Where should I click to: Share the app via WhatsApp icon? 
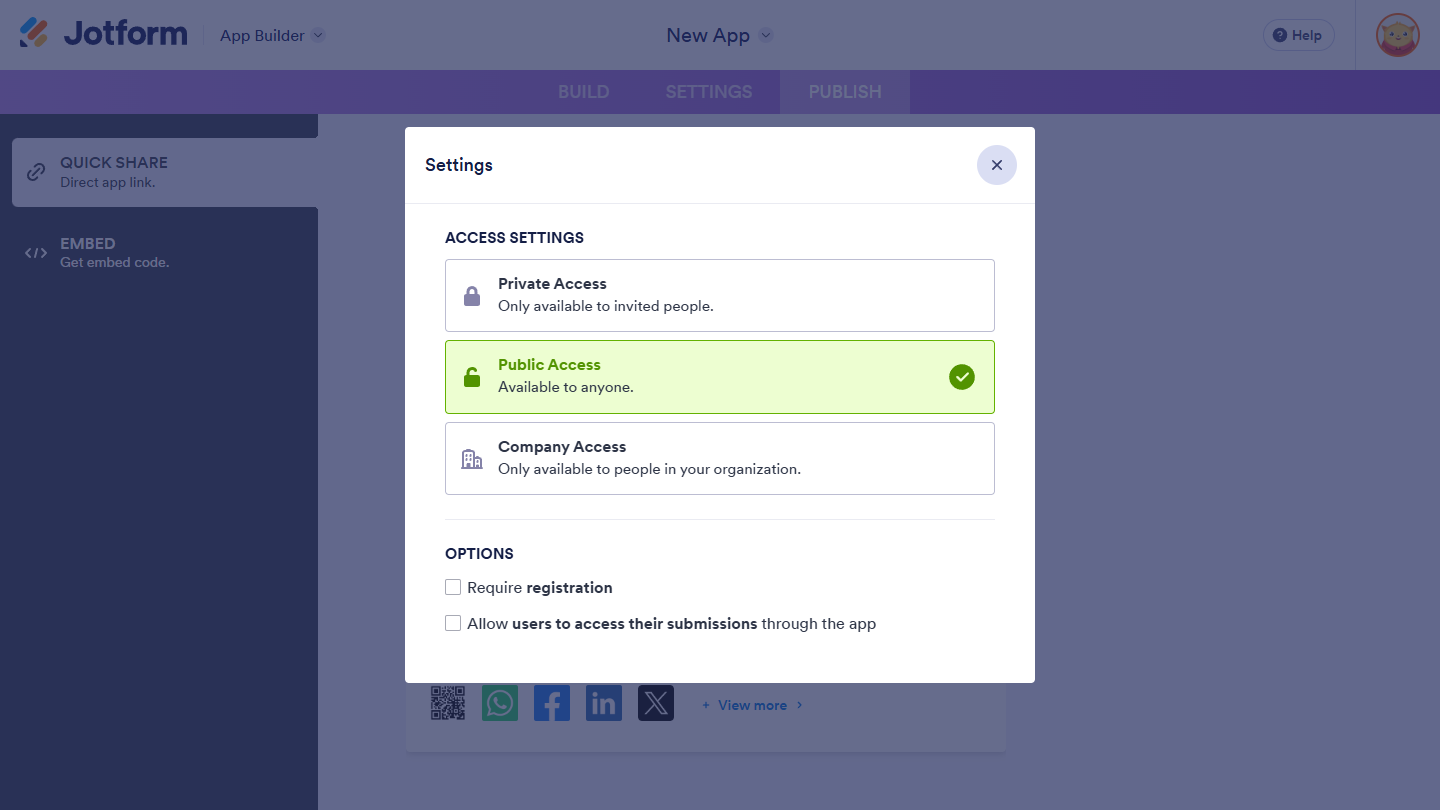[x=500, y=703]
